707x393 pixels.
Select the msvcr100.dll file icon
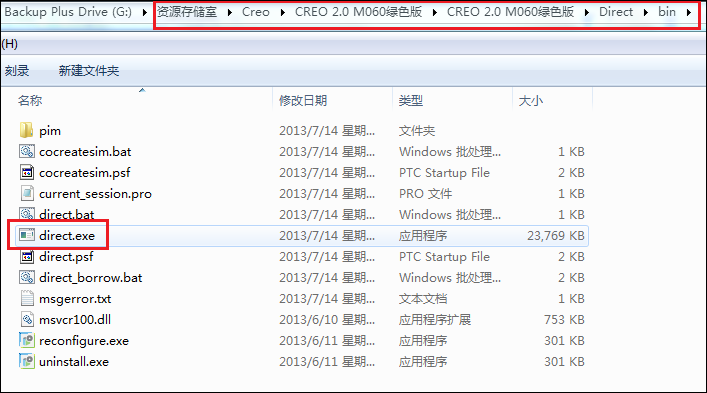point(27,319)
